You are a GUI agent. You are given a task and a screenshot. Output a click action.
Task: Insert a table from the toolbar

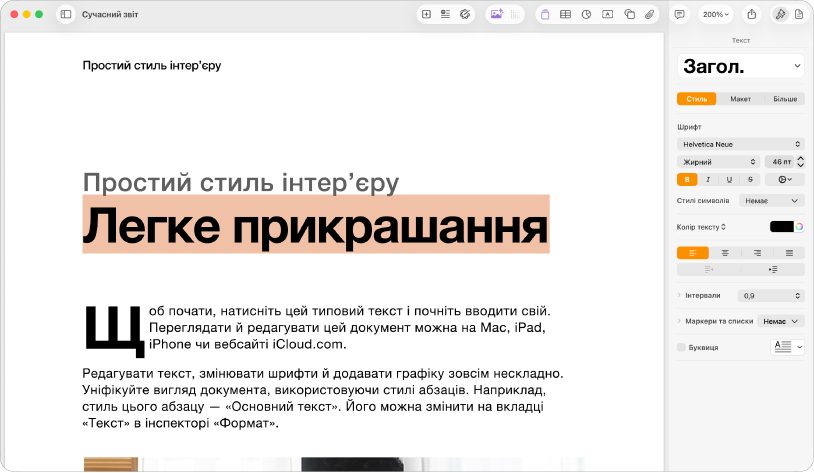(565, 15)
